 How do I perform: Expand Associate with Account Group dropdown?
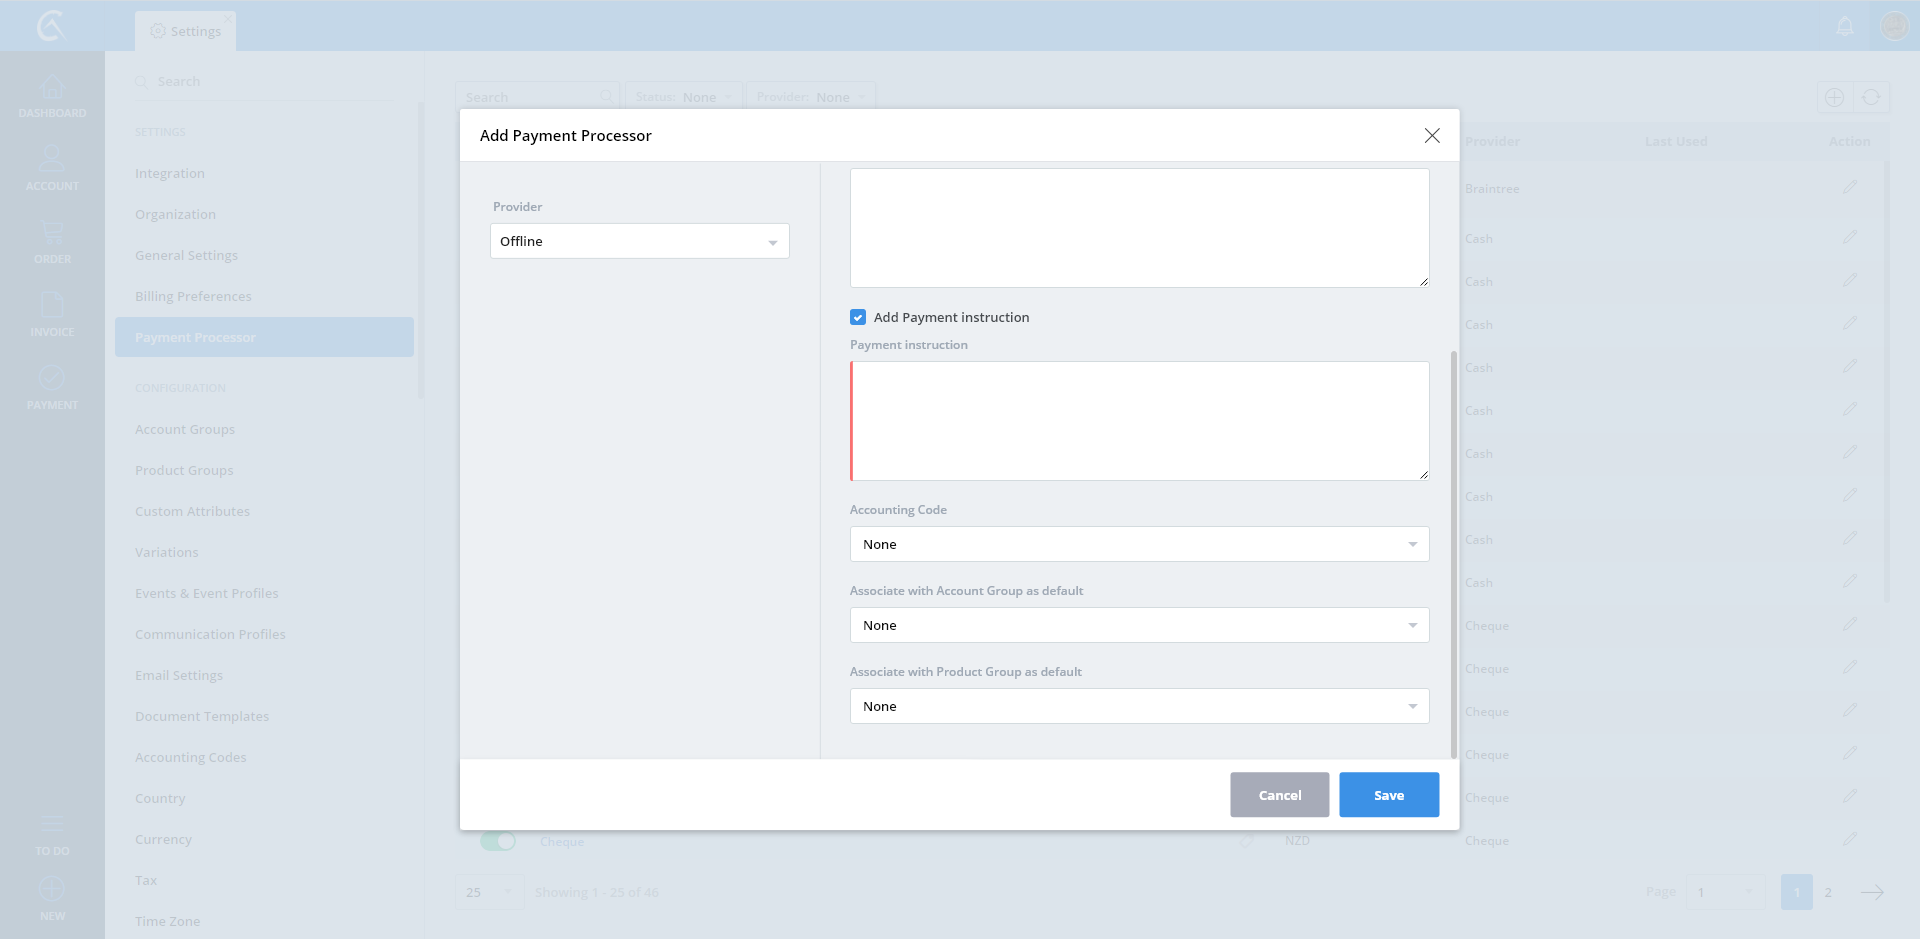tap(1139, 625)
